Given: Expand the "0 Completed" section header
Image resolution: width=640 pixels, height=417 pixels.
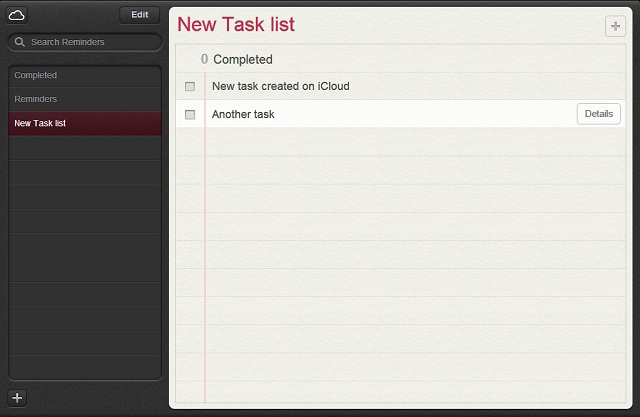Looking at the screenshot, I should [x=243, y=60].
